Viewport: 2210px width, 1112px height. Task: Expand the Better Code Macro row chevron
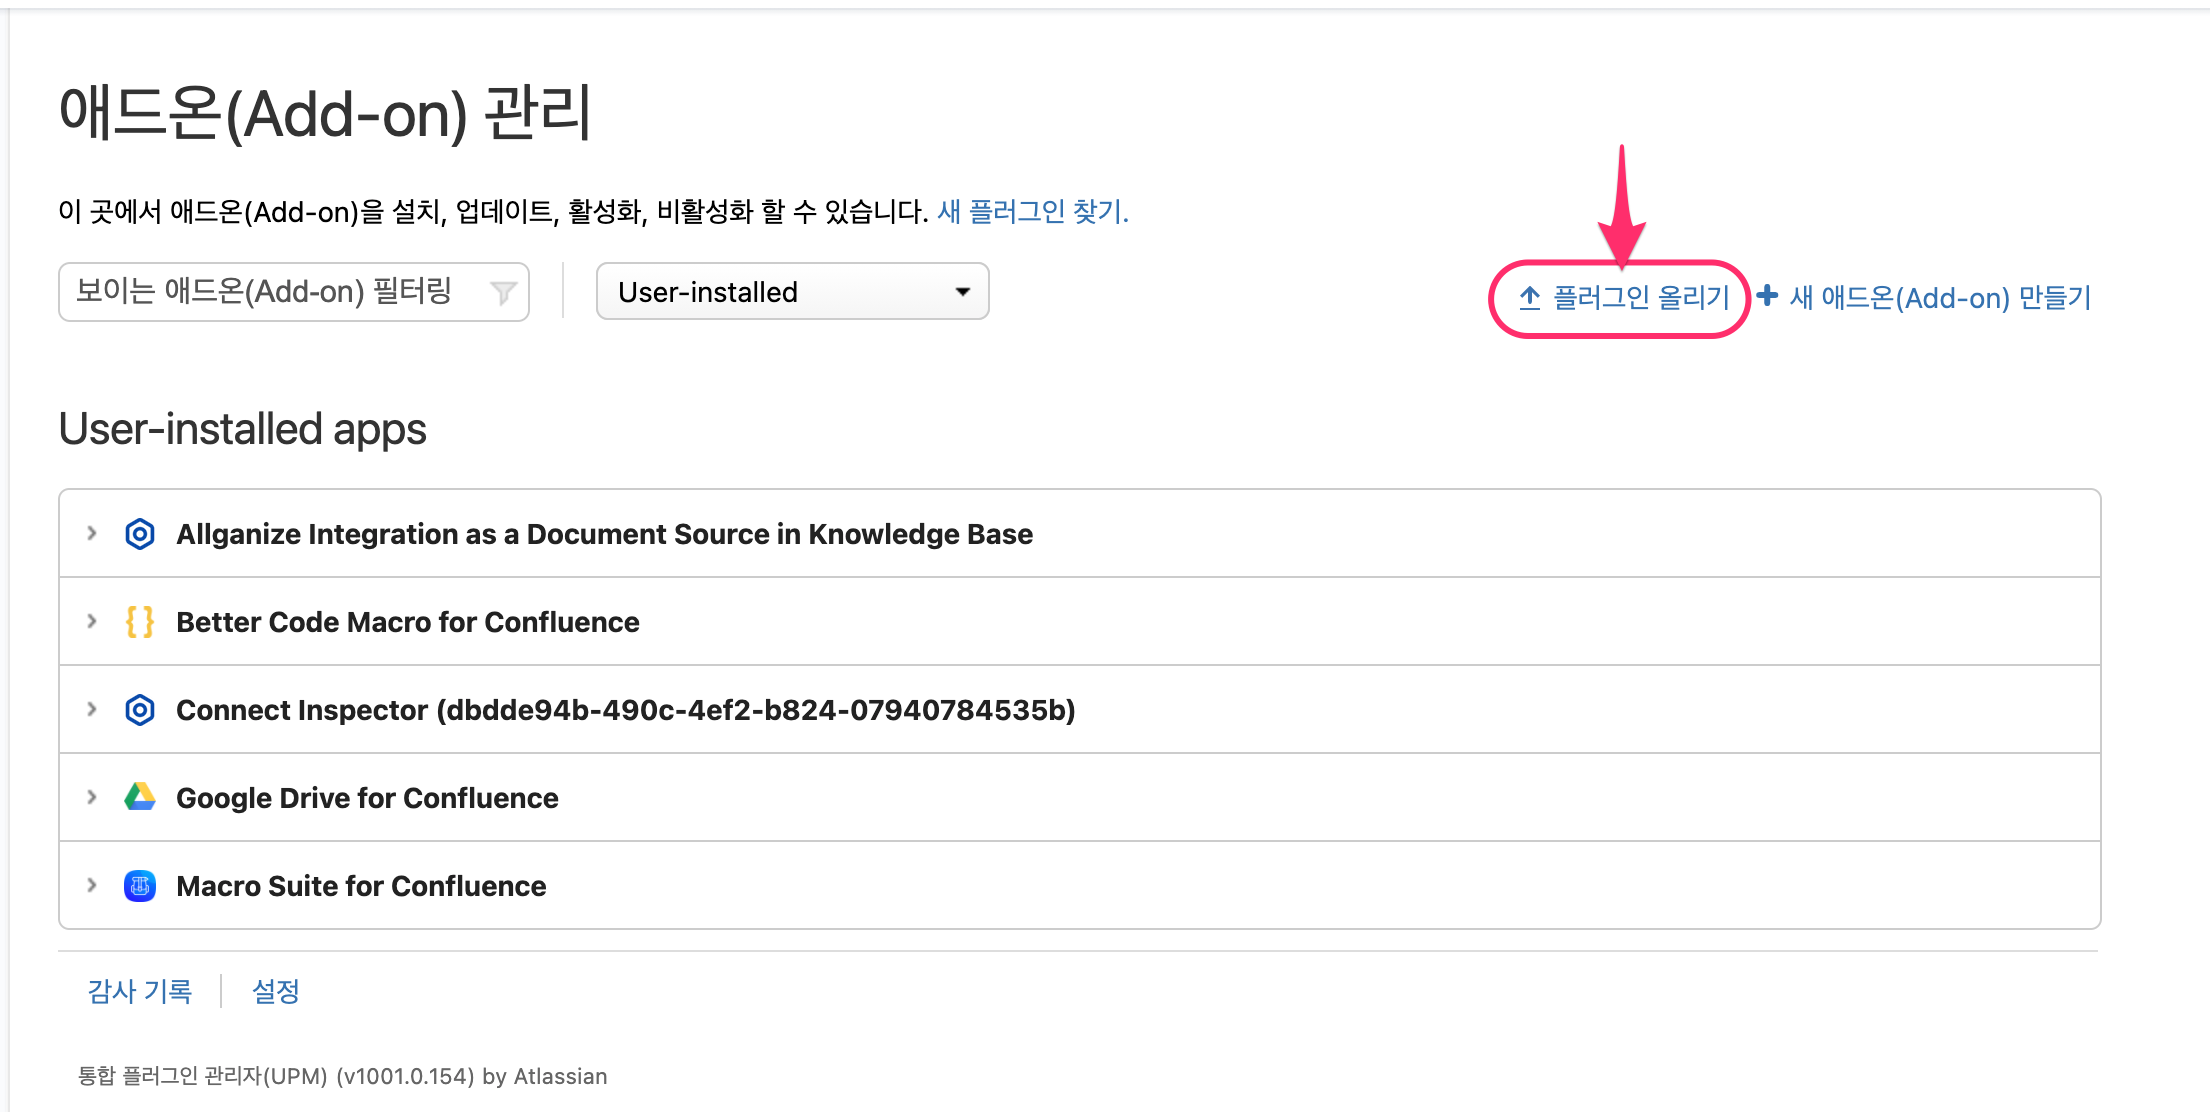click(x=92, y=621)
